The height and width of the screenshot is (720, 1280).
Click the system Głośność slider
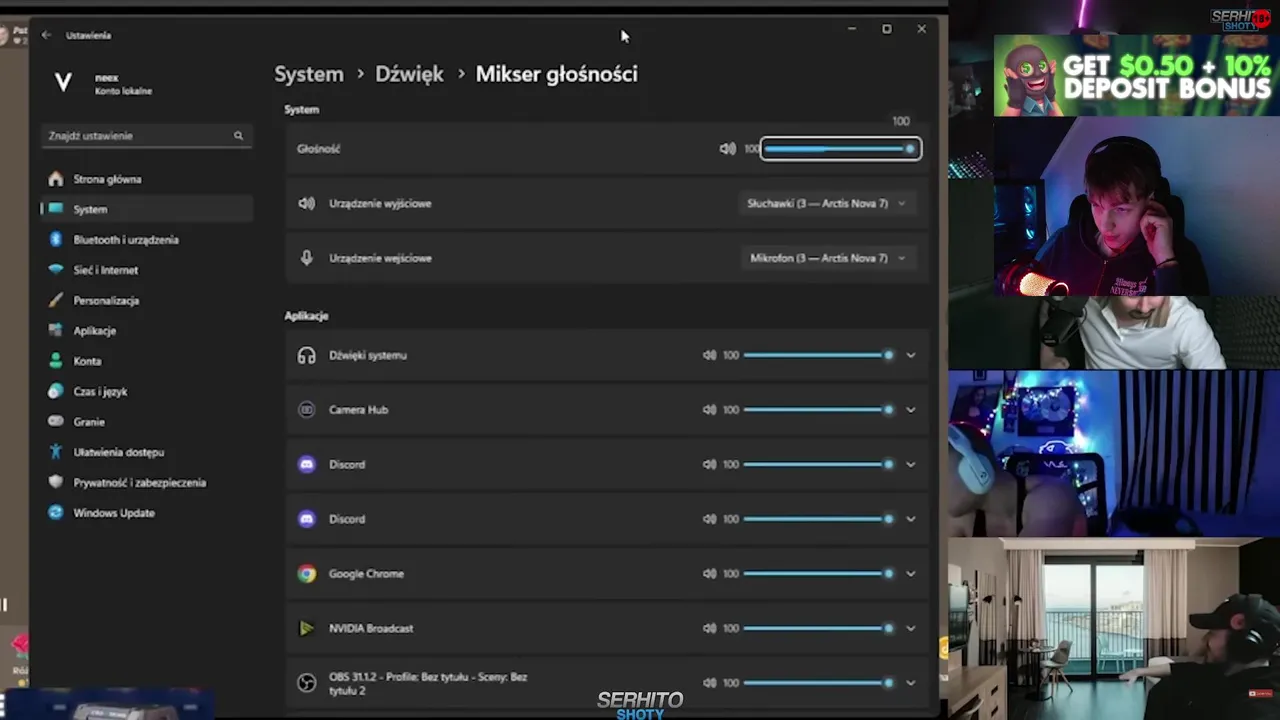tap(840, 149)
